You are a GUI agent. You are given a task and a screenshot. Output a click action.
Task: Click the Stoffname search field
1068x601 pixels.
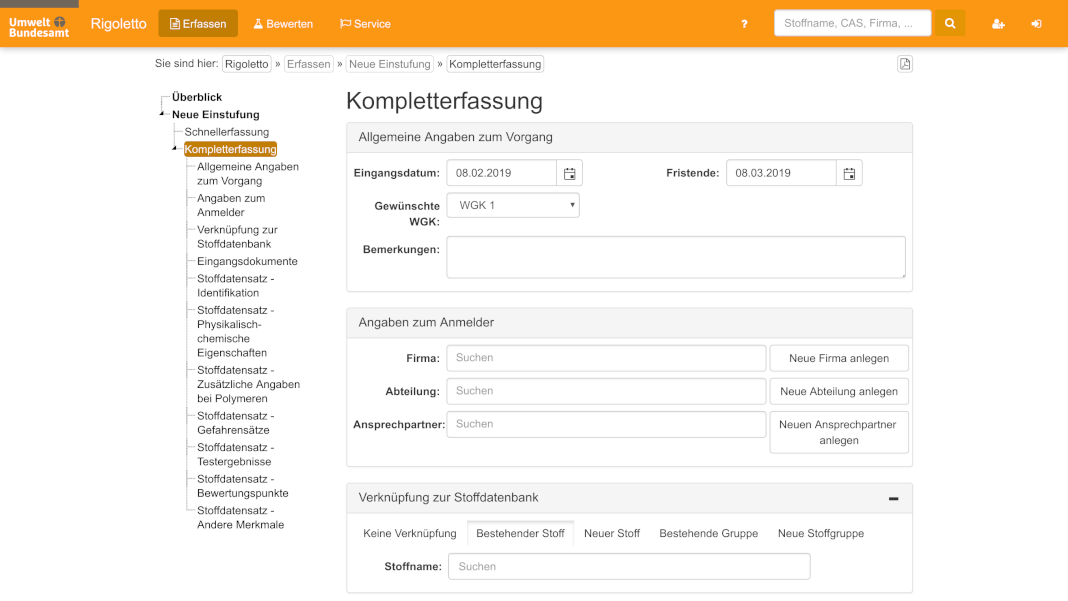[629, 566]
